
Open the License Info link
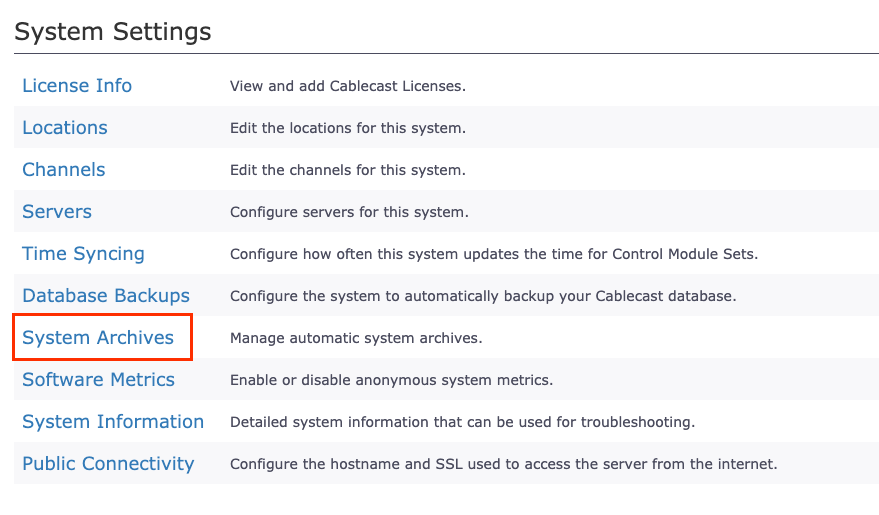point(77,86)
